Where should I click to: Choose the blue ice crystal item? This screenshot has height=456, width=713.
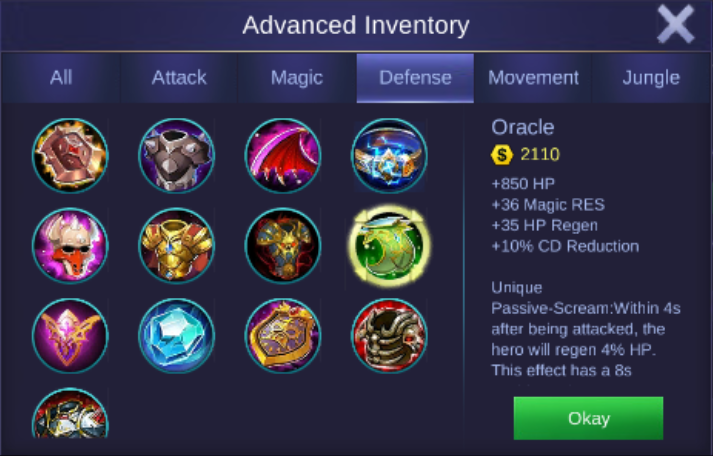coord(176,336)
